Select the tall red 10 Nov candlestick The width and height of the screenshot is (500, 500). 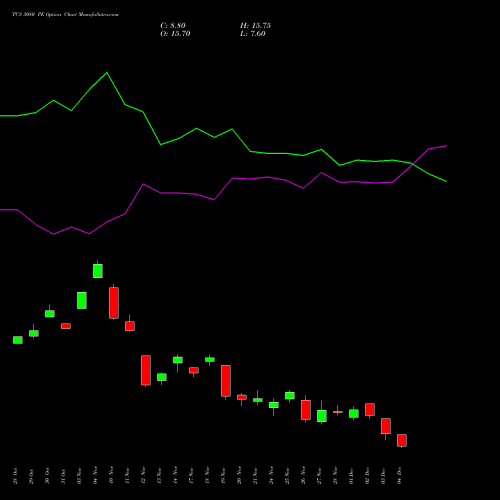[x=114, y=303]
